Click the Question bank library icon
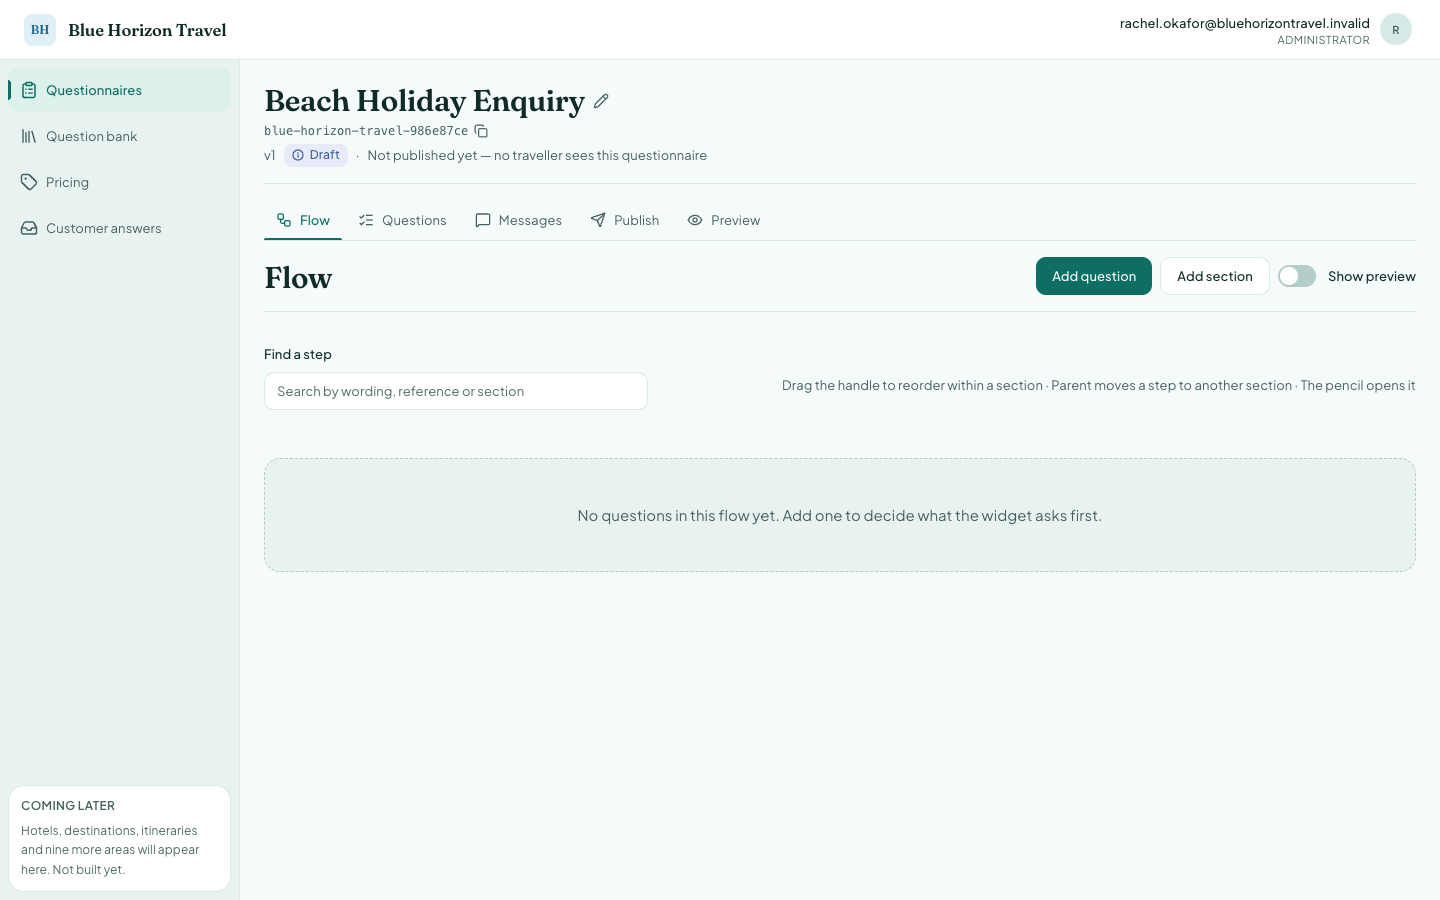This screenshot has height=900, width=1440. click(29, 136)
